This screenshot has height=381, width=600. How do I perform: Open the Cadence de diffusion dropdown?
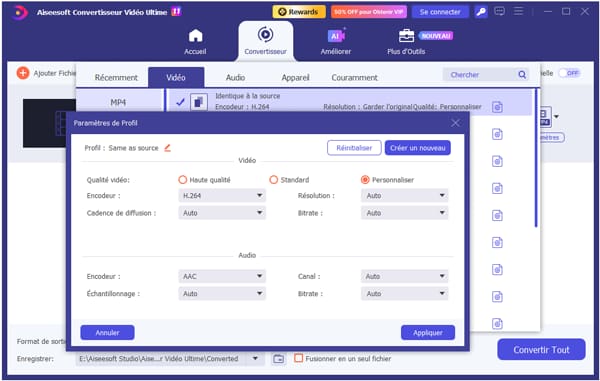point(222,213)
